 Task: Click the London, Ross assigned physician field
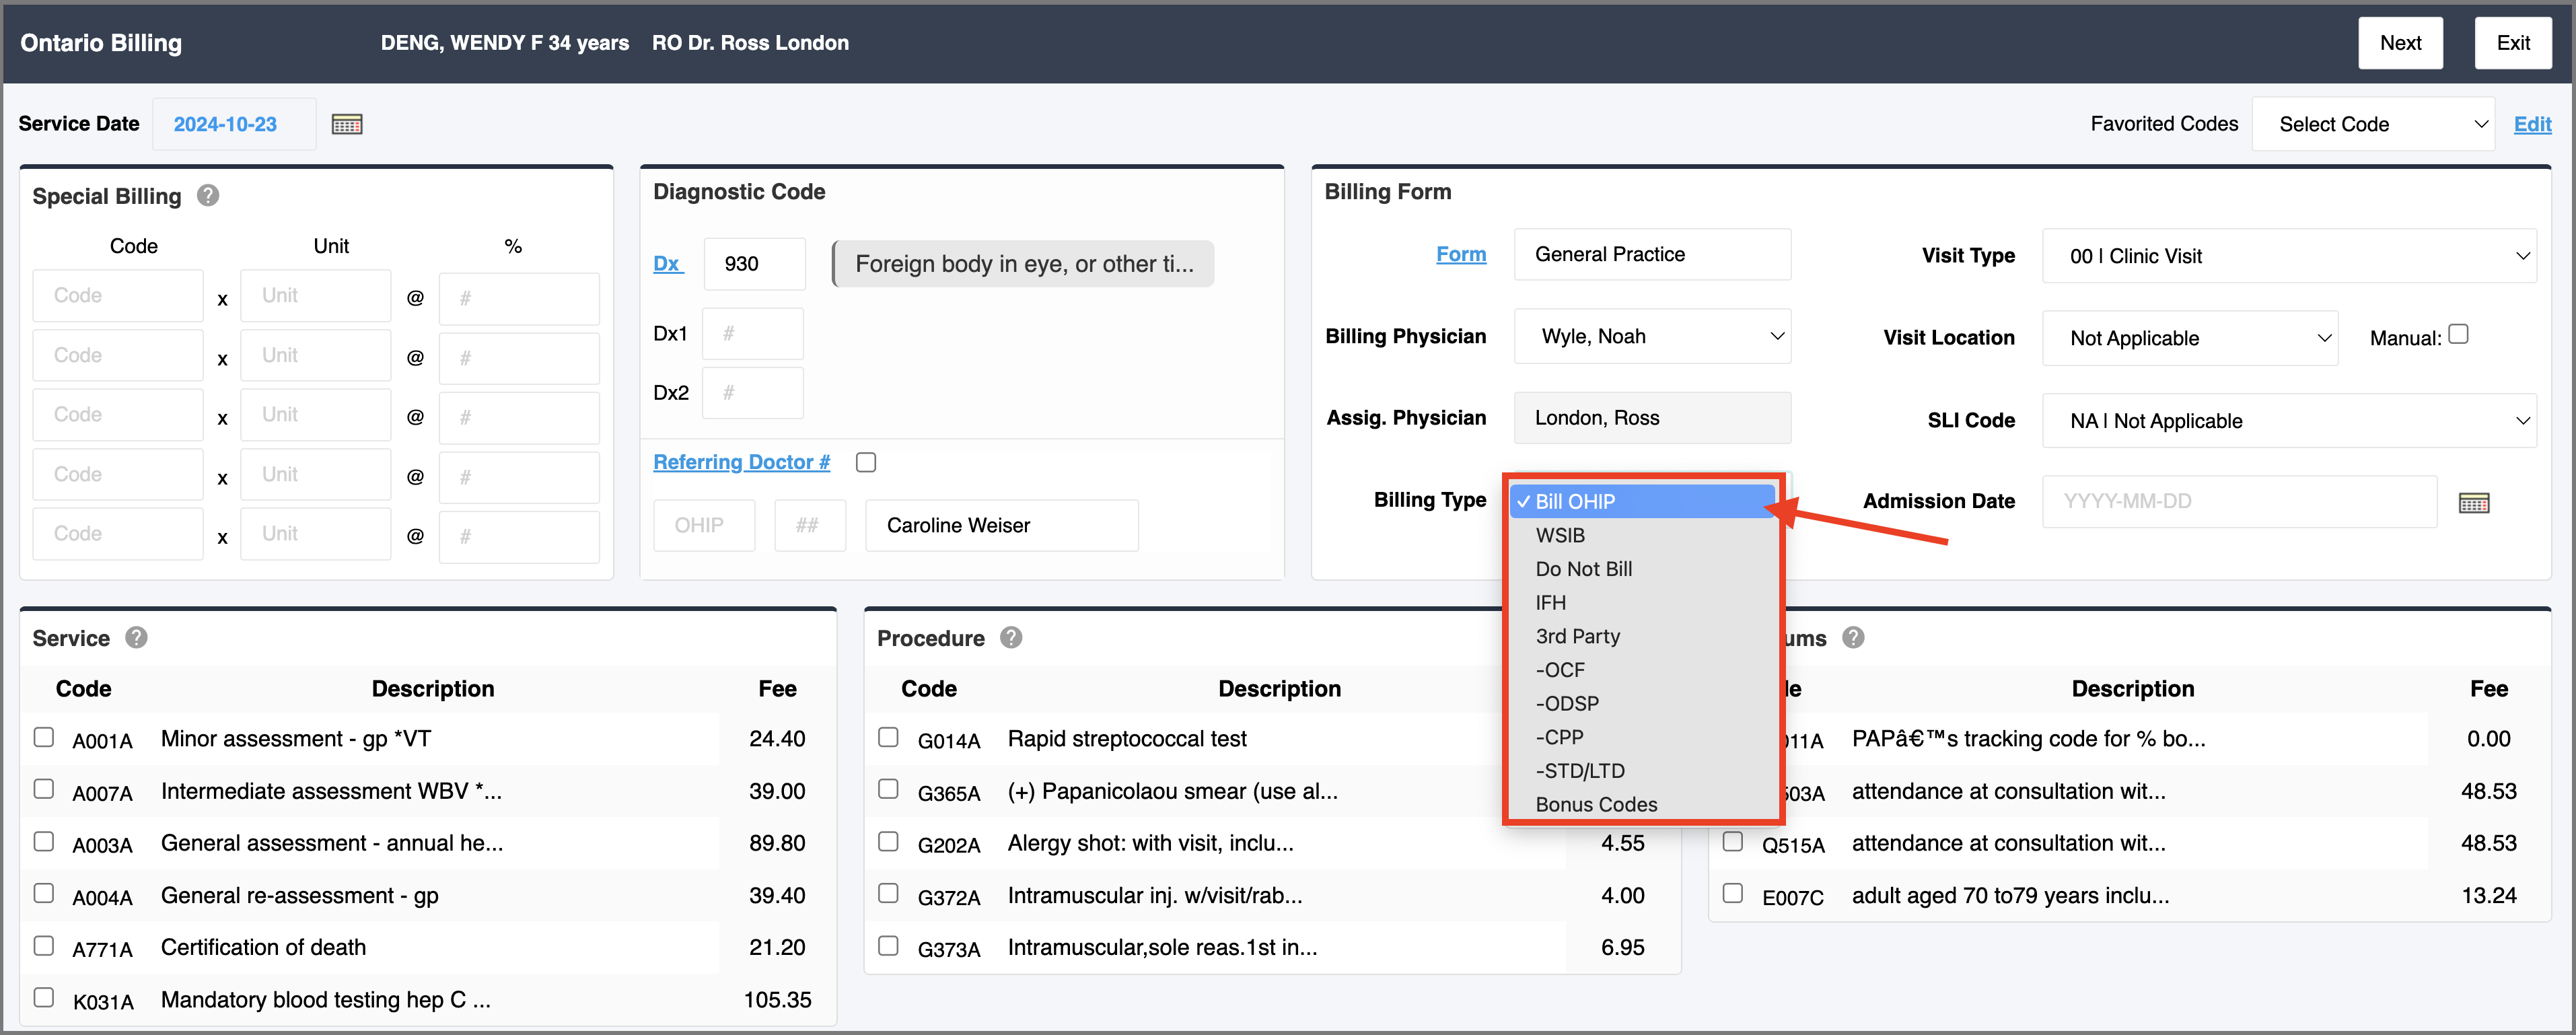[x=1652, y=418]
